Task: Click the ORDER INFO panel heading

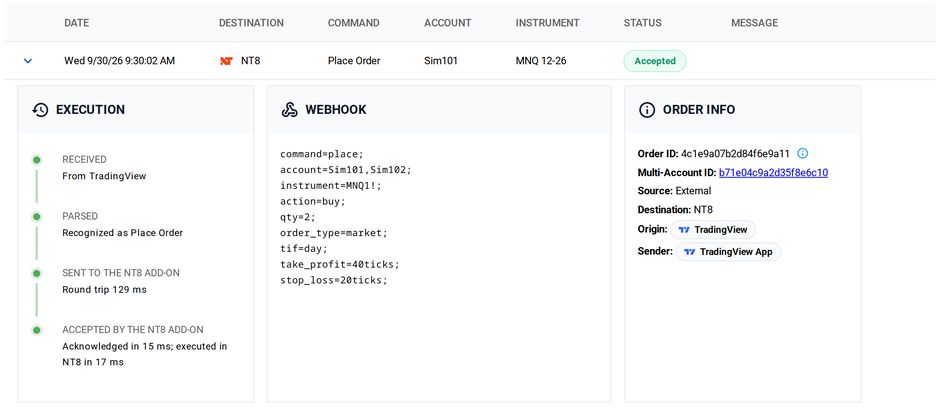Action: pos(699,110)
